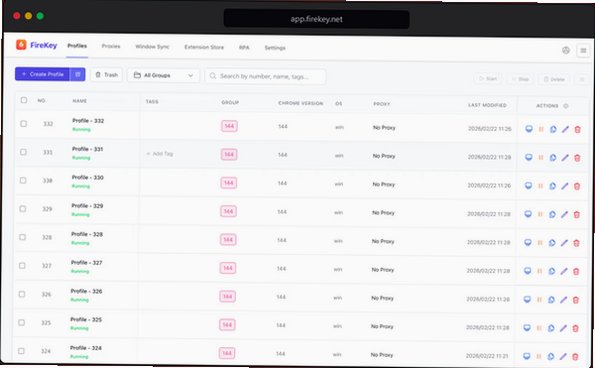Switch to the Proxies tab

tap(111, 46)
